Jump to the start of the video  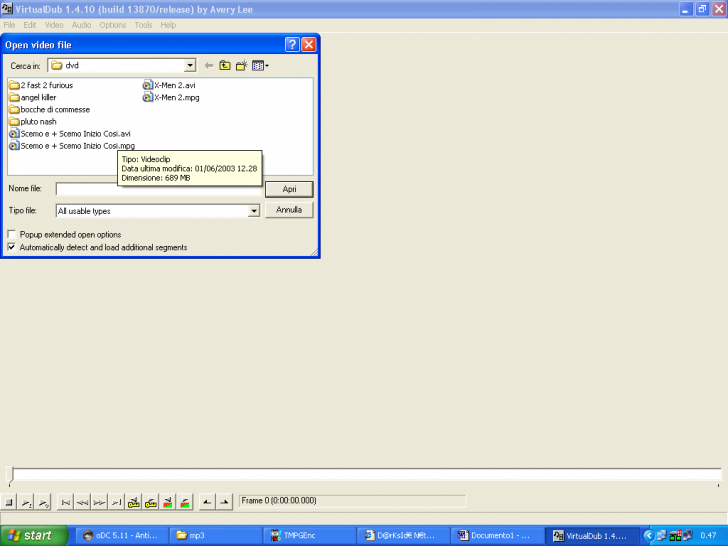(65, 502)
